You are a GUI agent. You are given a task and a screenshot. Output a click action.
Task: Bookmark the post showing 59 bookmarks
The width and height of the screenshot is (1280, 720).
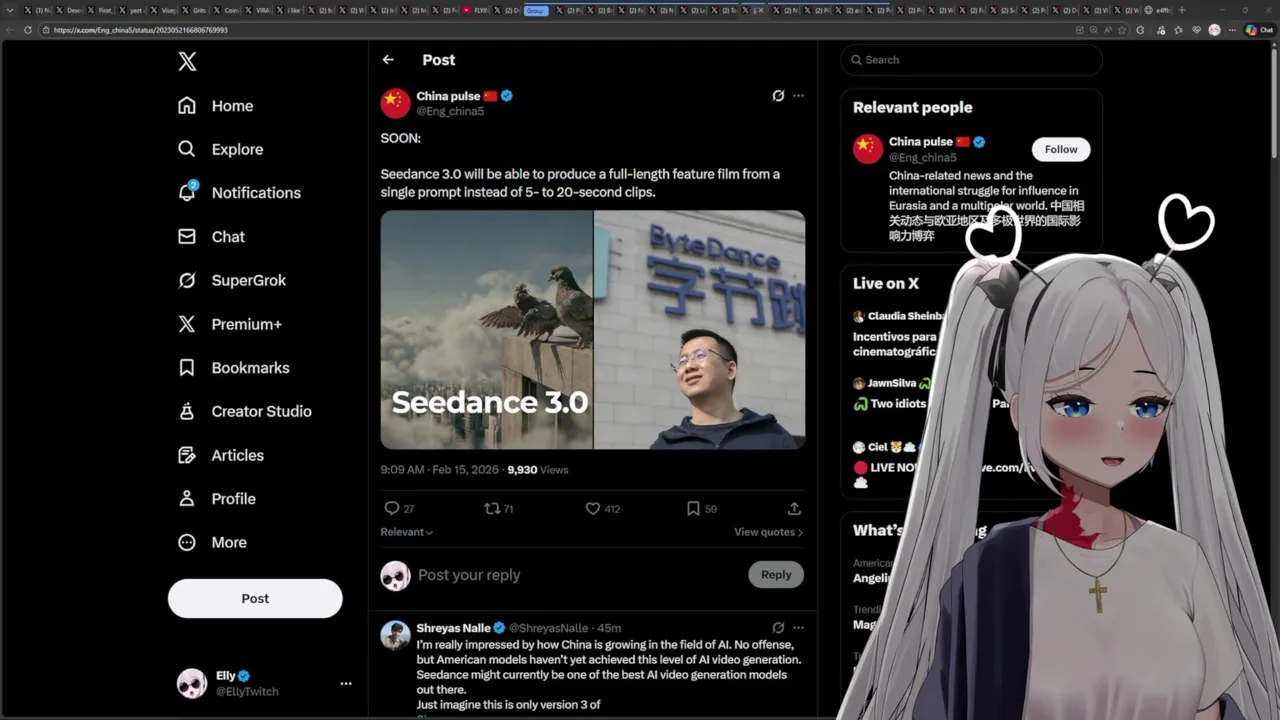(x=693, y=508)
